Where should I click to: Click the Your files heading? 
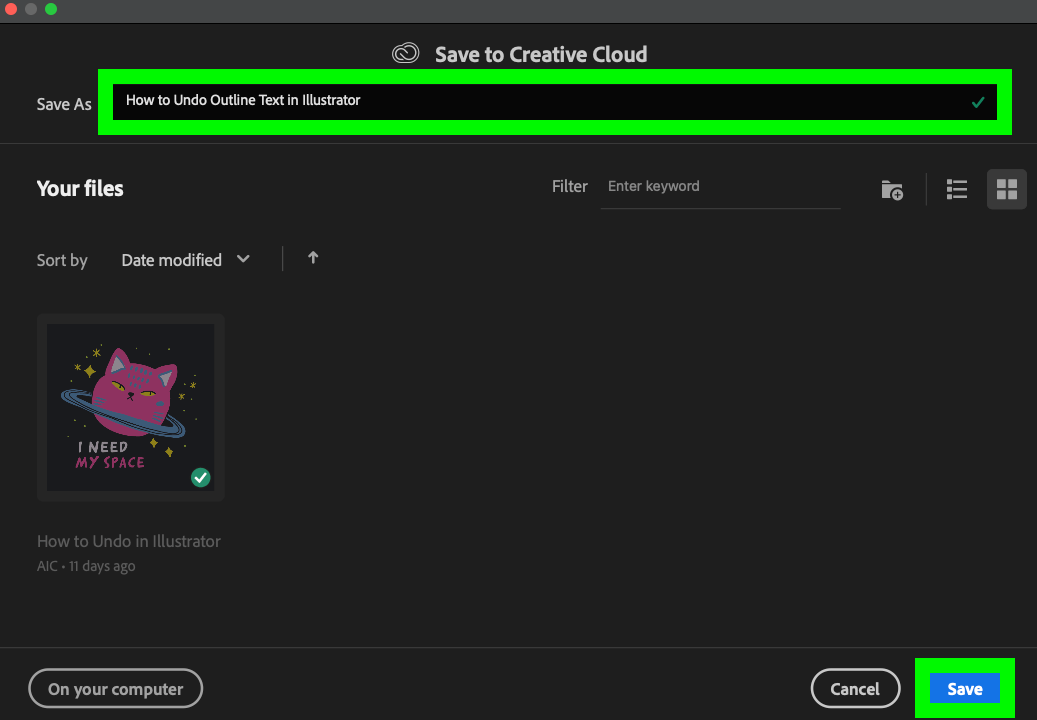click(80, 189)
